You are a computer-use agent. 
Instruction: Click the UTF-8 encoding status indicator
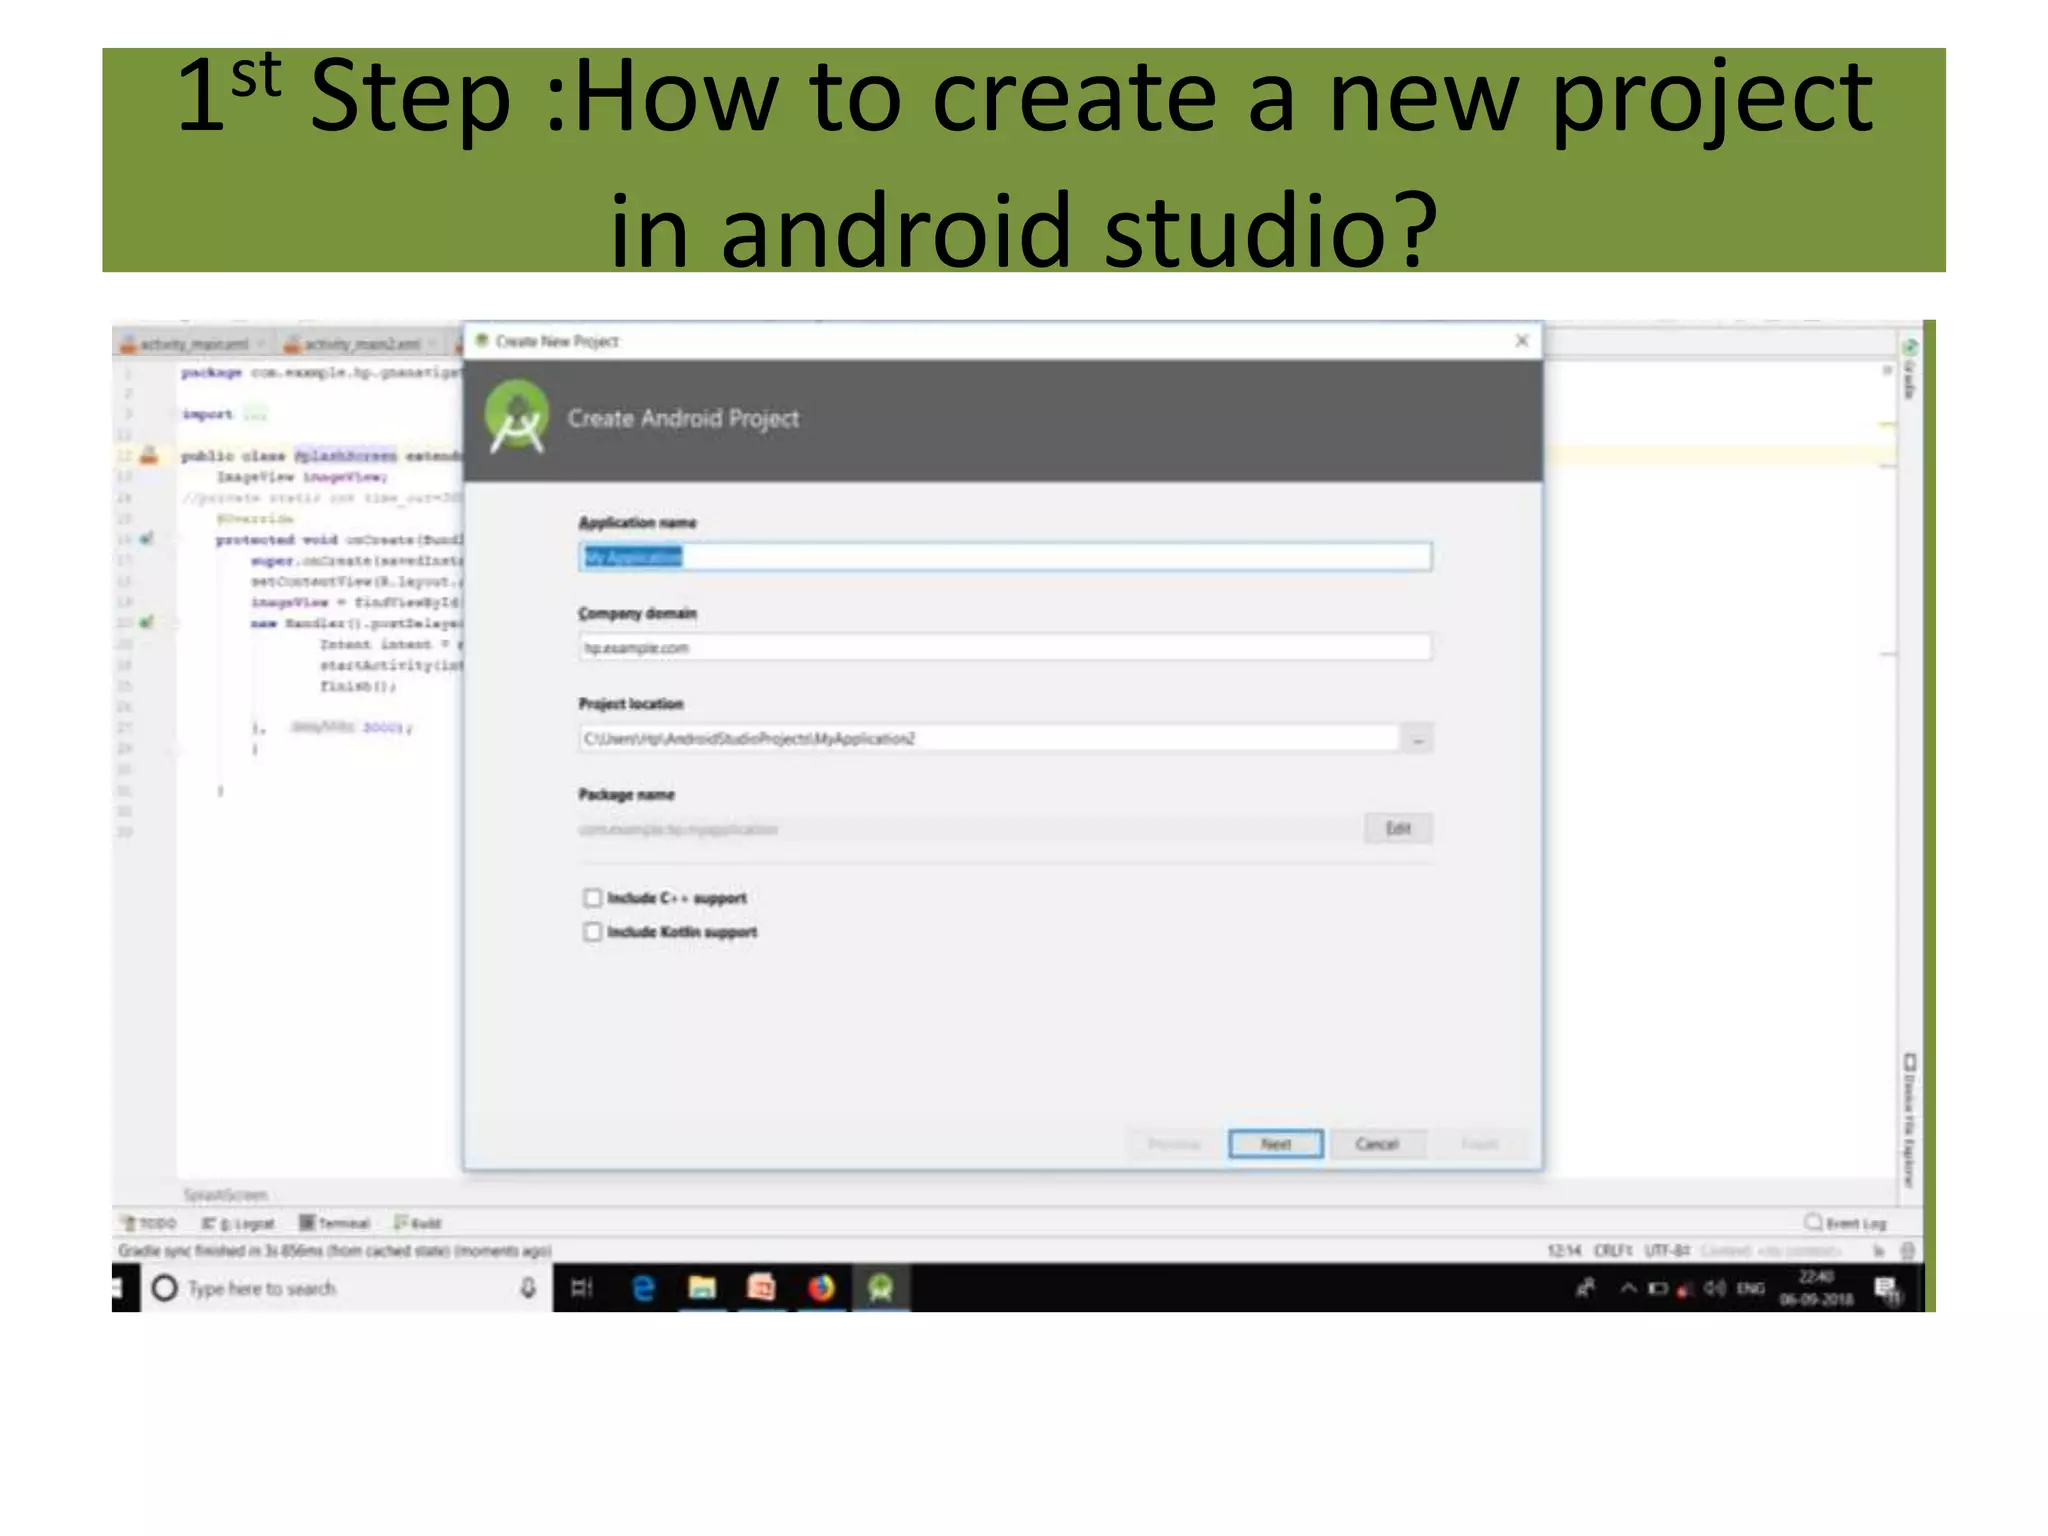(x=1667, y=1251)
